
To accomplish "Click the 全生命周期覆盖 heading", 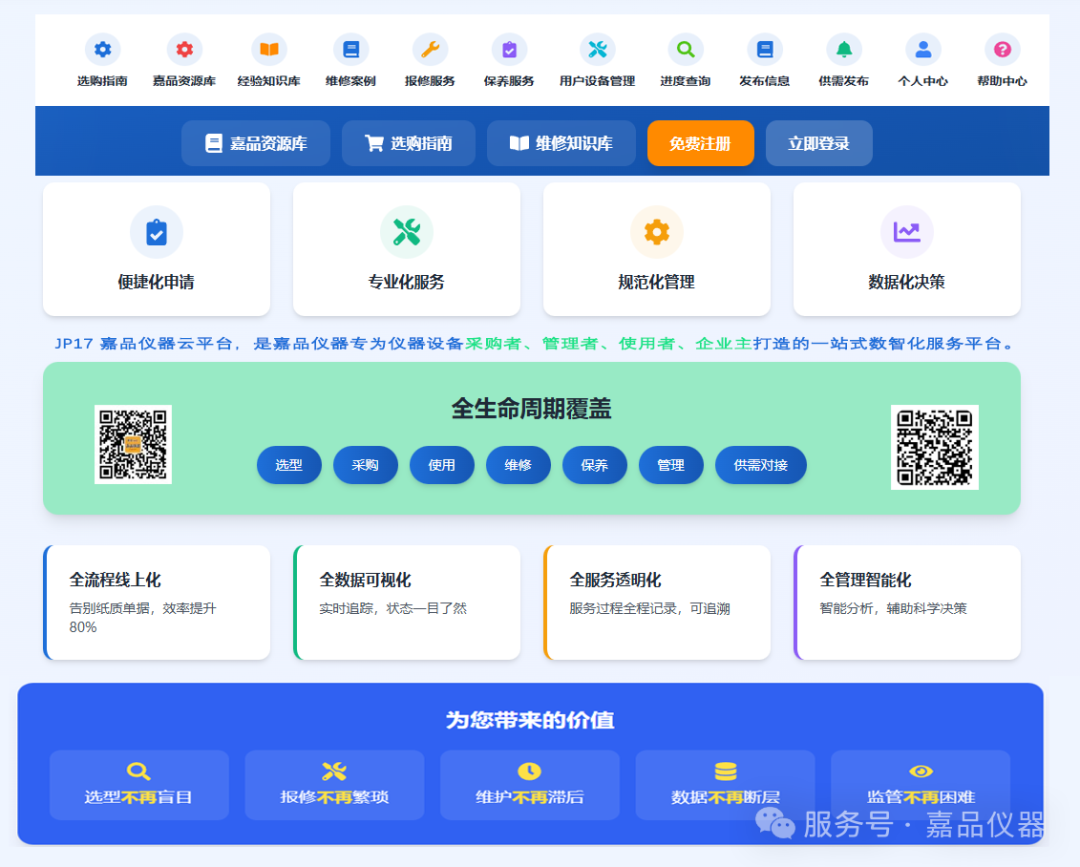I will pos(531,408).
